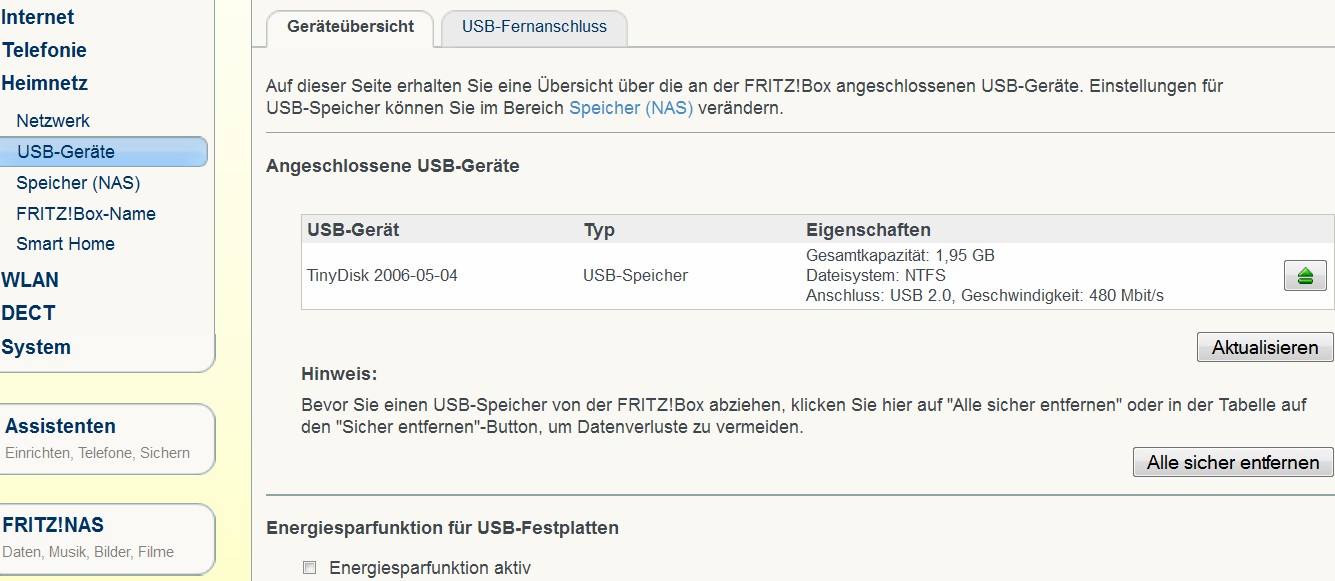The image size is (1335, 581).
Task: Open the Netzwerk submenu entry
Action: click(53, 121)
